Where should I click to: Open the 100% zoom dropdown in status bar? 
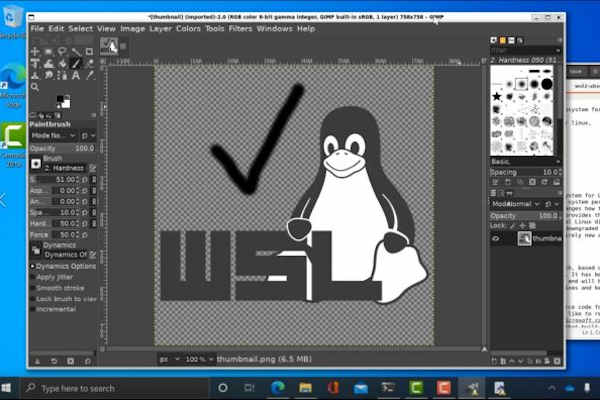pos(199,359)
